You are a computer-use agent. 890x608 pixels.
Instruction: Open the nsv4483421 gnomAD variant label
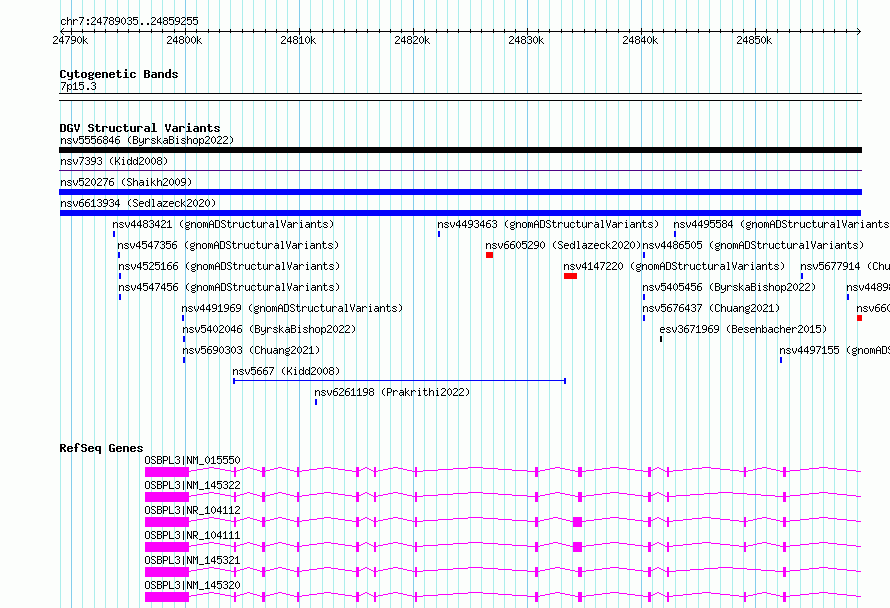coord(223,224)
